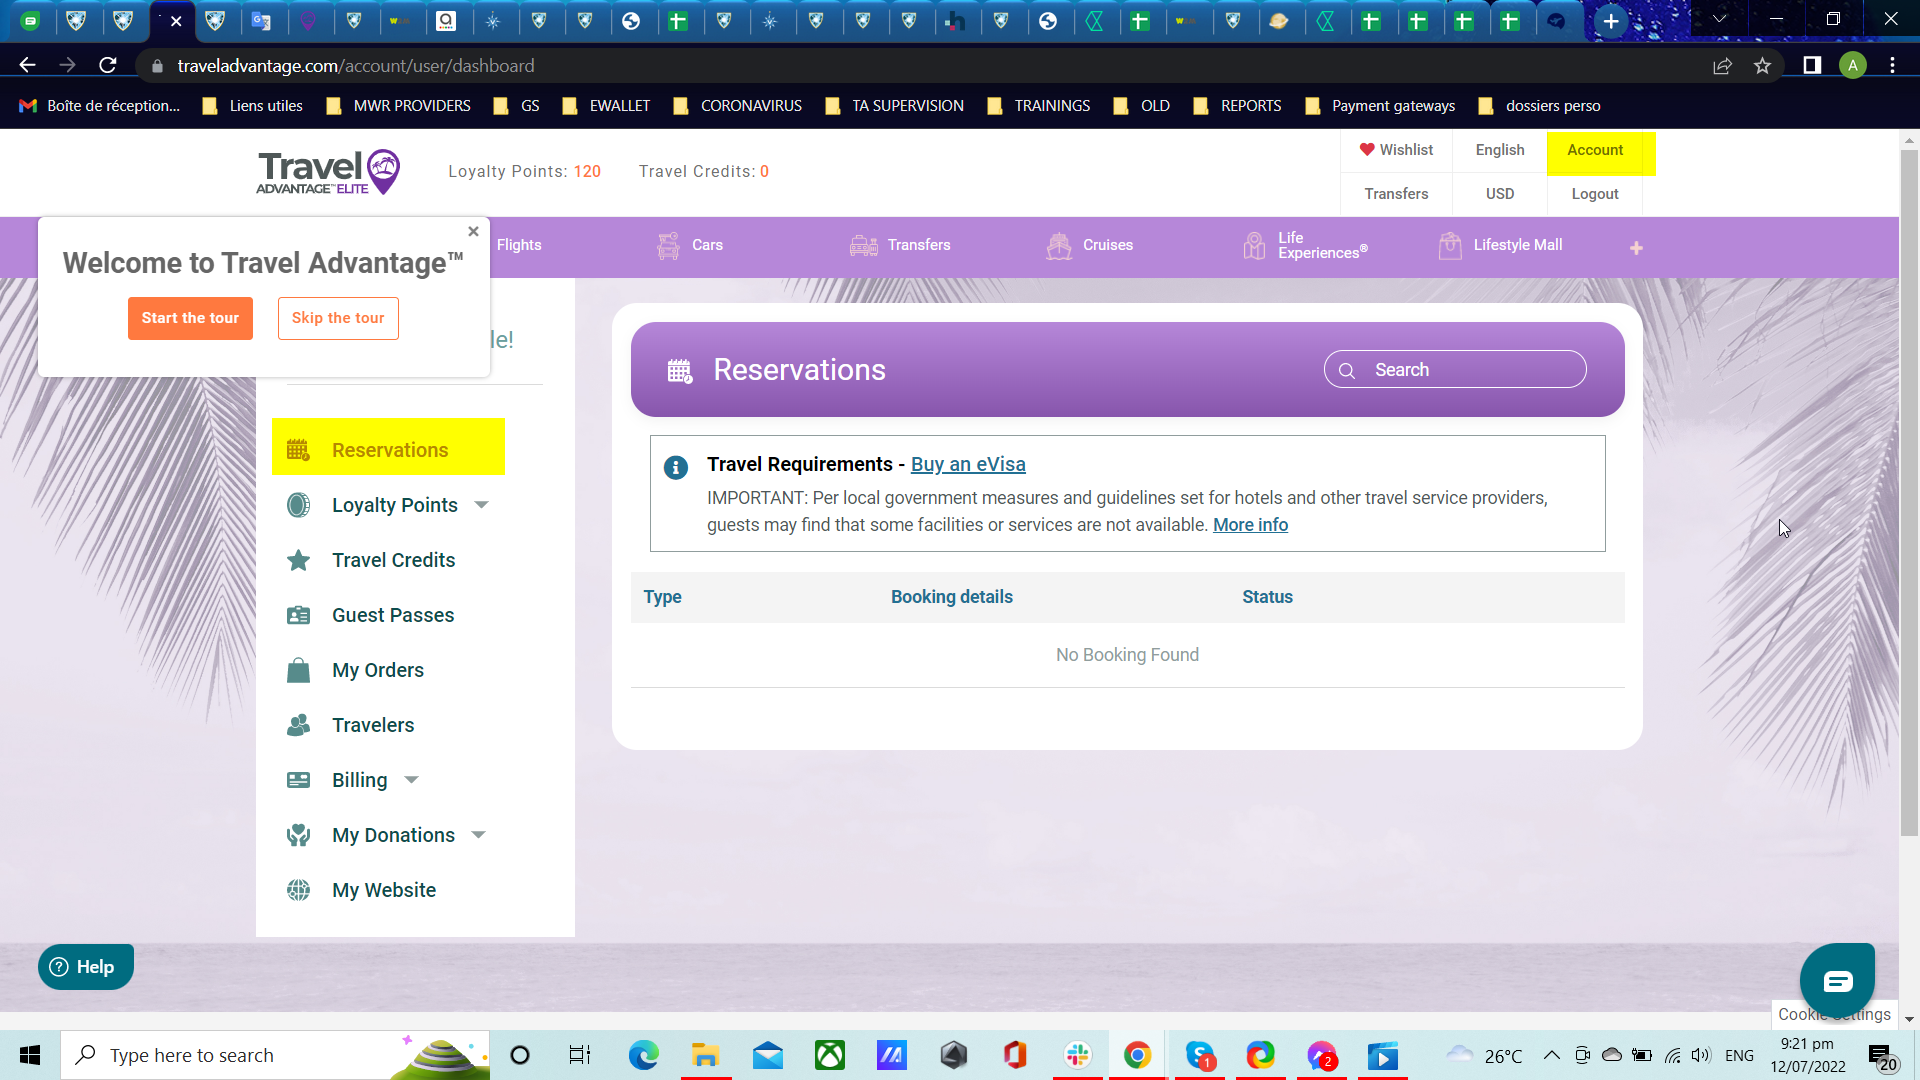This screenshot has height=1080, width=1920.
Task: Click the Travel Credits star icon
Action: click(298, 561)
